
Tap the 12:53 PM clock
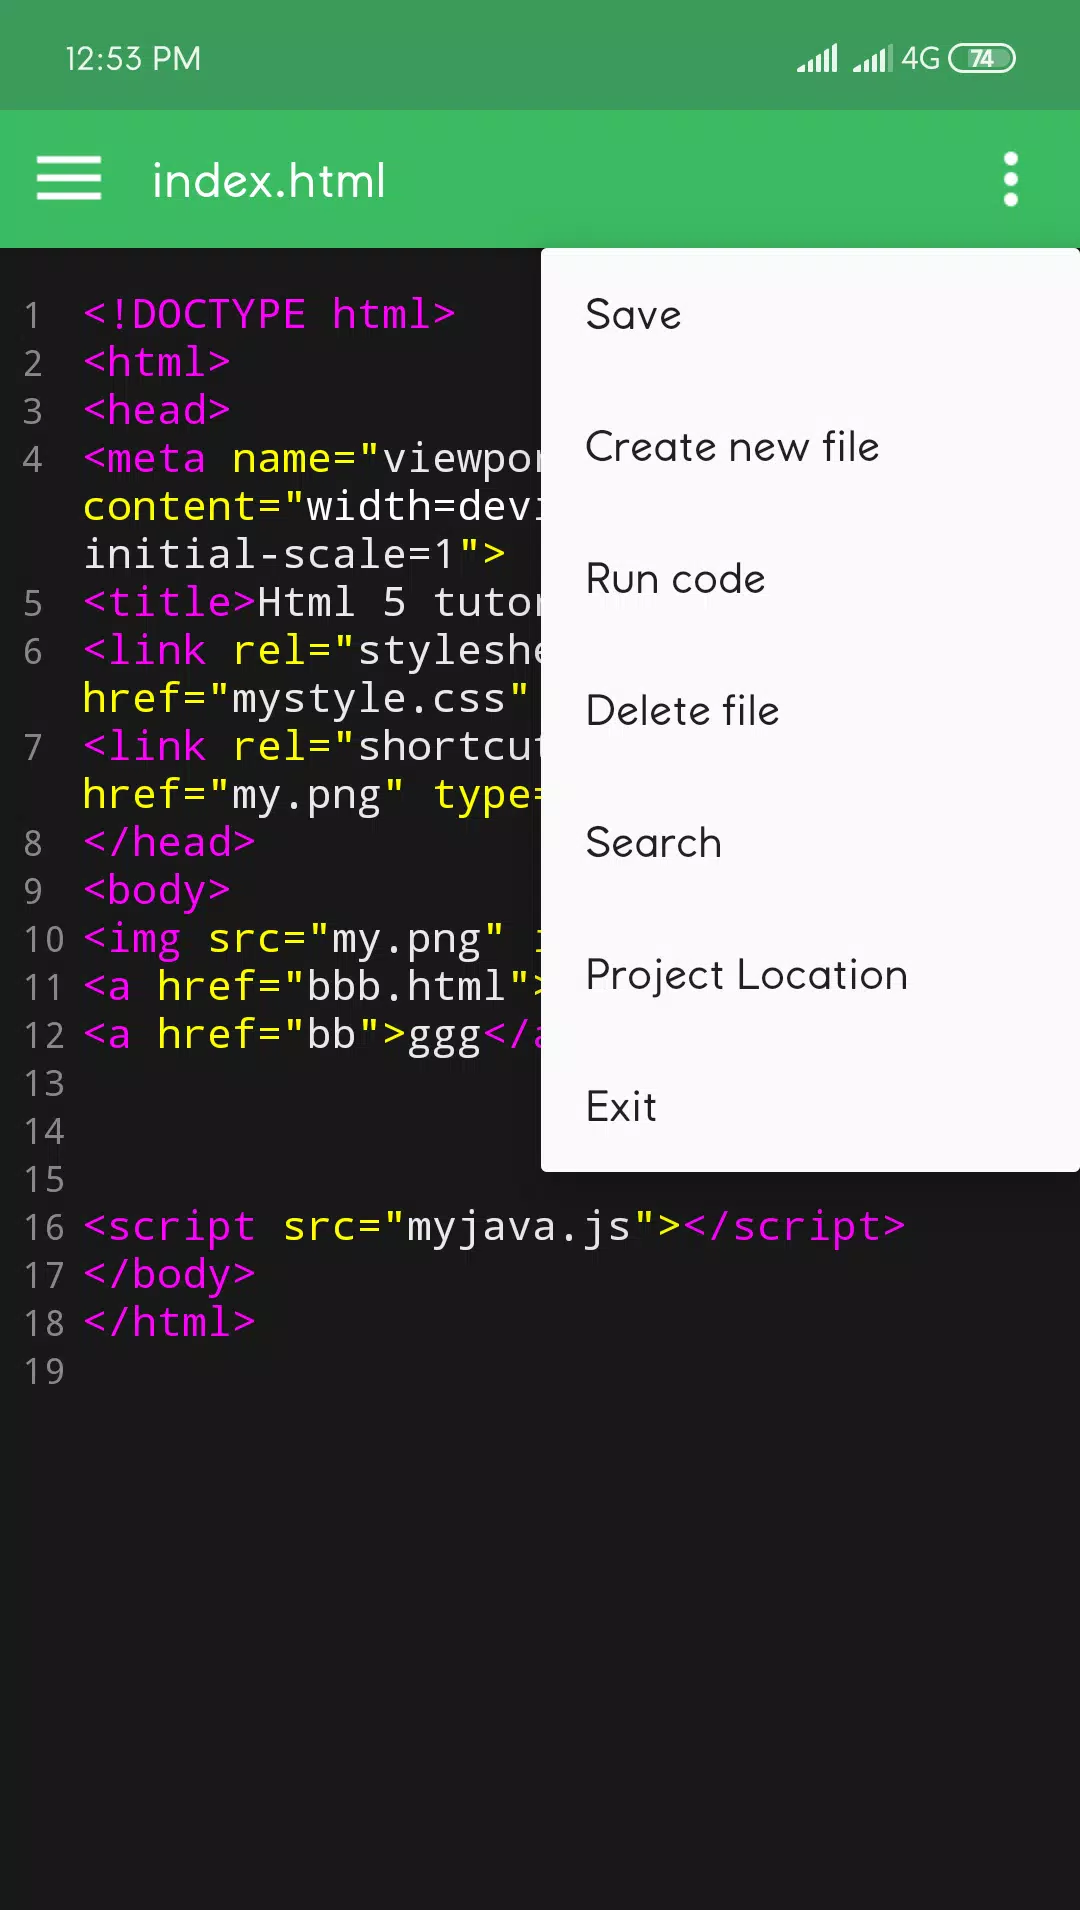(133, 59)
